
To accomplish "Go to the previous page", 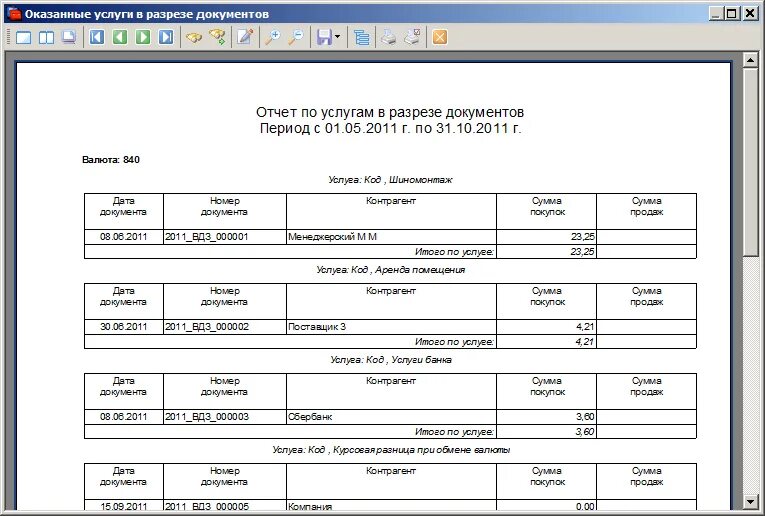I will tap(120, 37).
